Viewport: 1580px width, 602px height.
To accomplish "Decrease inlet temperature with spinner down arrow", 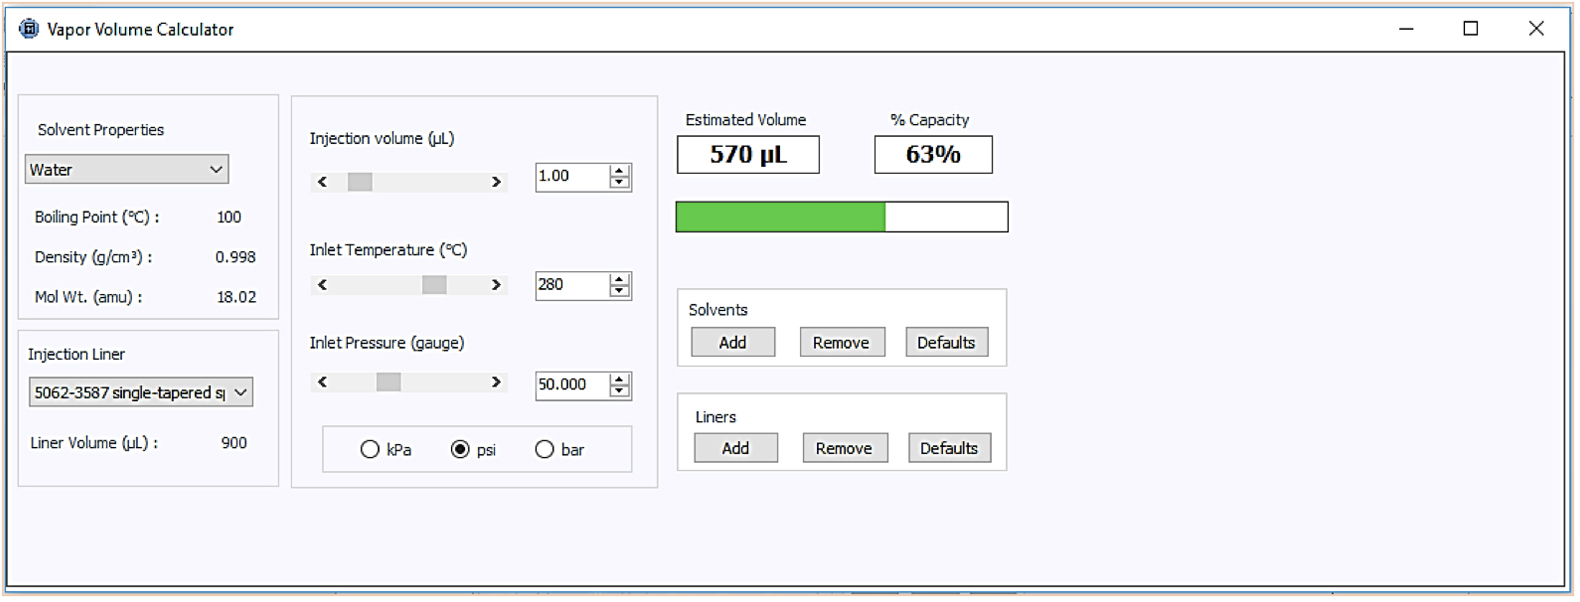I will [620, 291].
